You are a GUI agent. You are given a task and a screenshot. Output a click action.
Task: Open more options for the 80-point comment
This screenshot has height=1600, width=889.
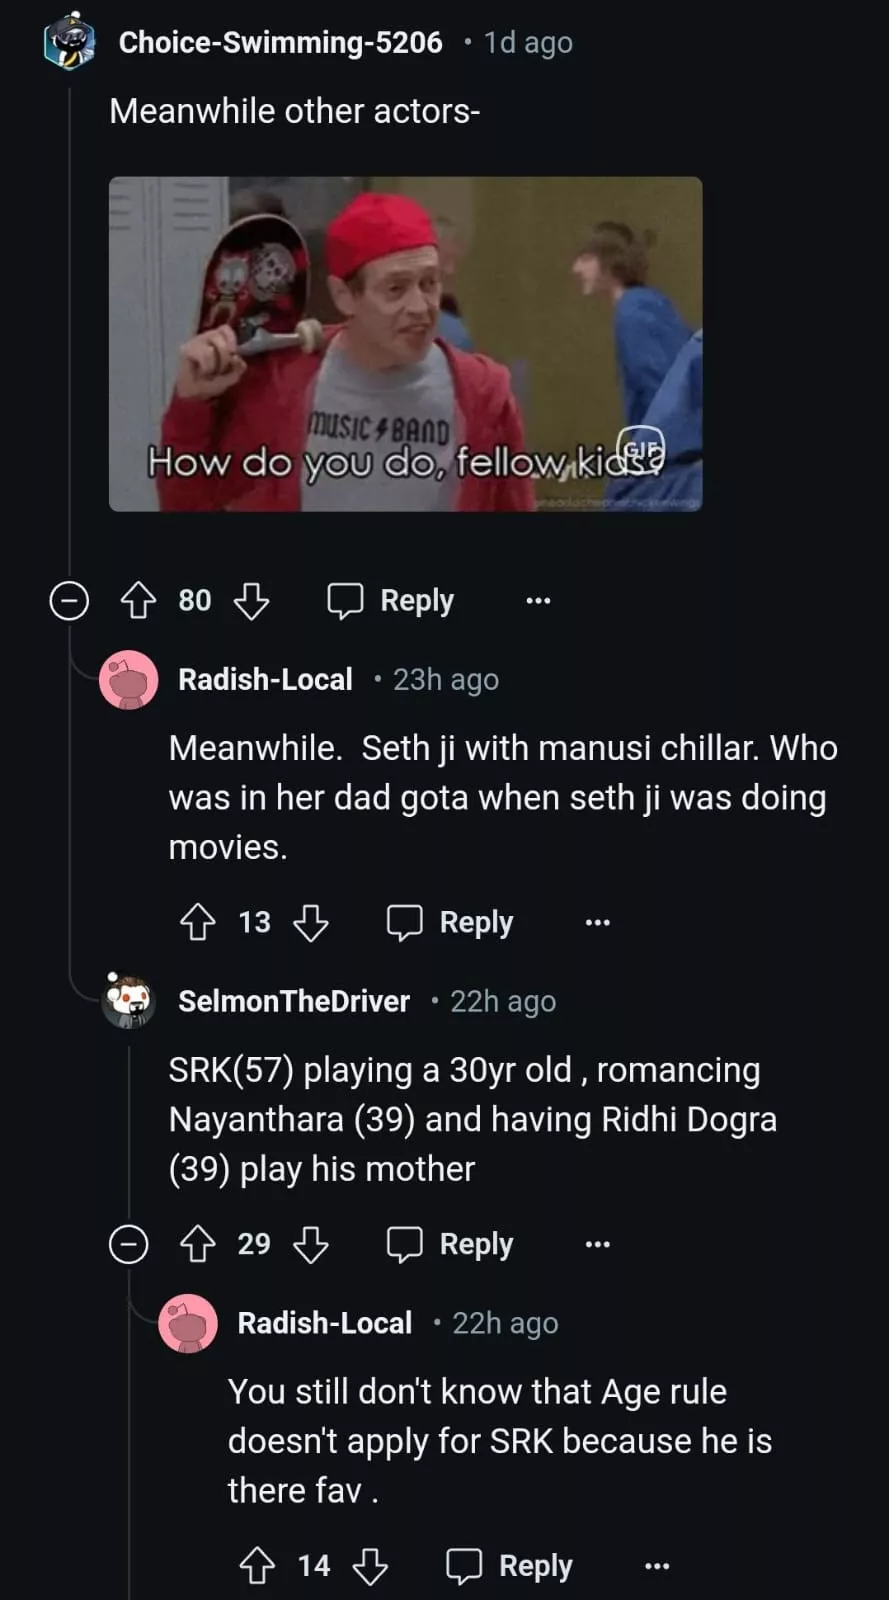[x=538, y=601]
